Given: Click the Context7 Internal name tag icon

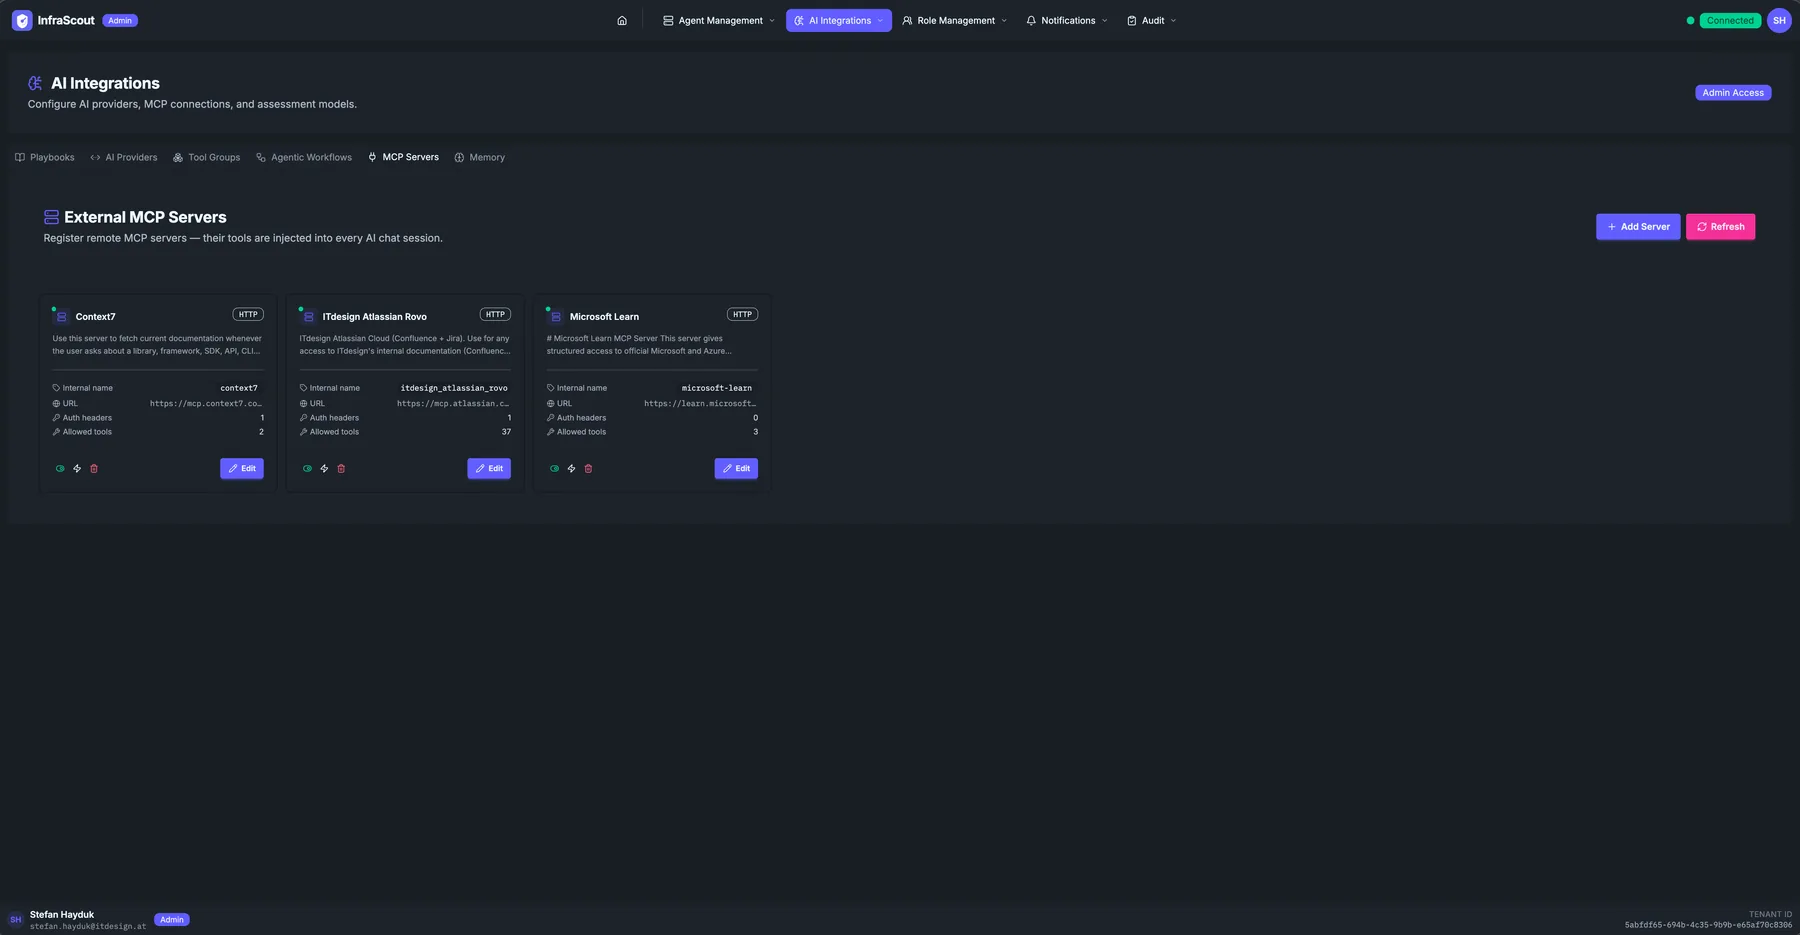Looking at the screenshot, I should (56, 388).
